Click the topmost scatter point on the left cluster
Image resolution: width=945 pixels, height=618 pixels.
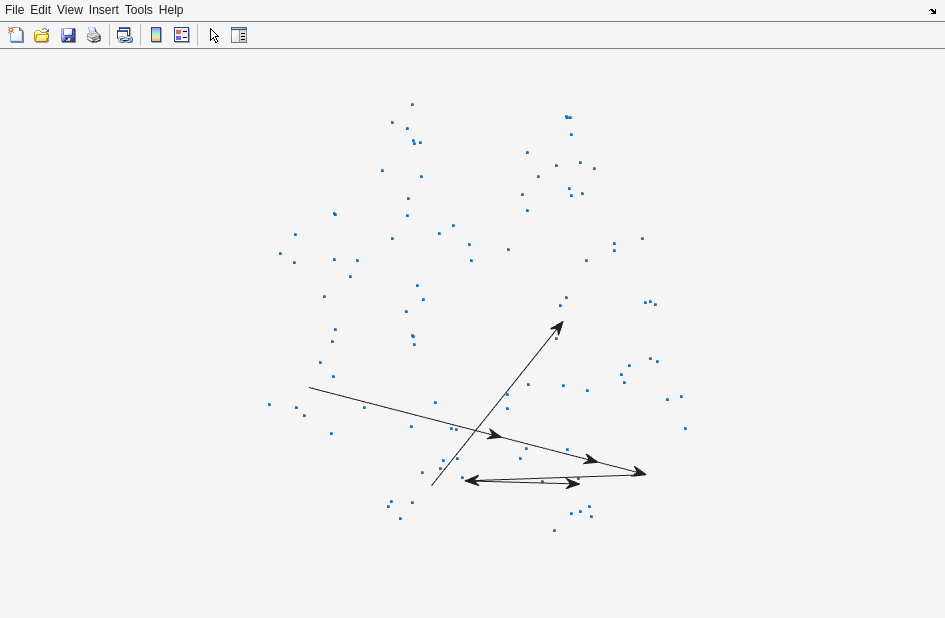(x=412, y=105)
